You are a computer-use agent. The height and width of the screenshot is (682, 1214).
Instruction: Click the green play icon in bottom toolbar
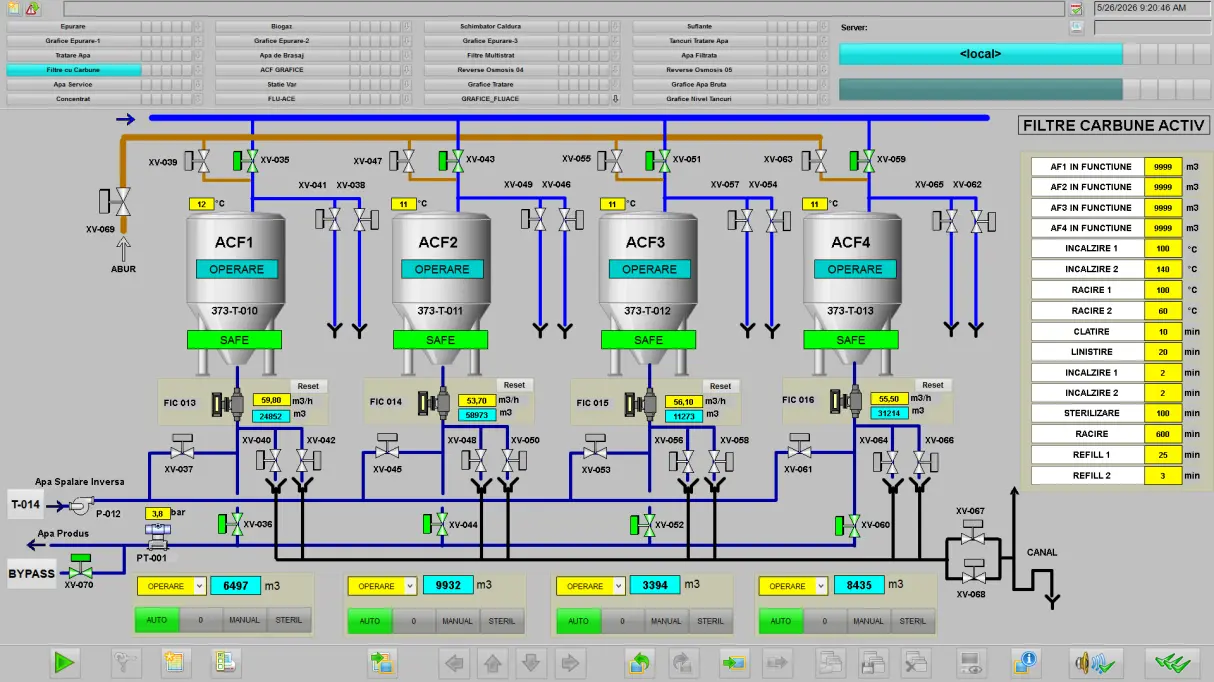pyautogui.click(x=65, y=662)
